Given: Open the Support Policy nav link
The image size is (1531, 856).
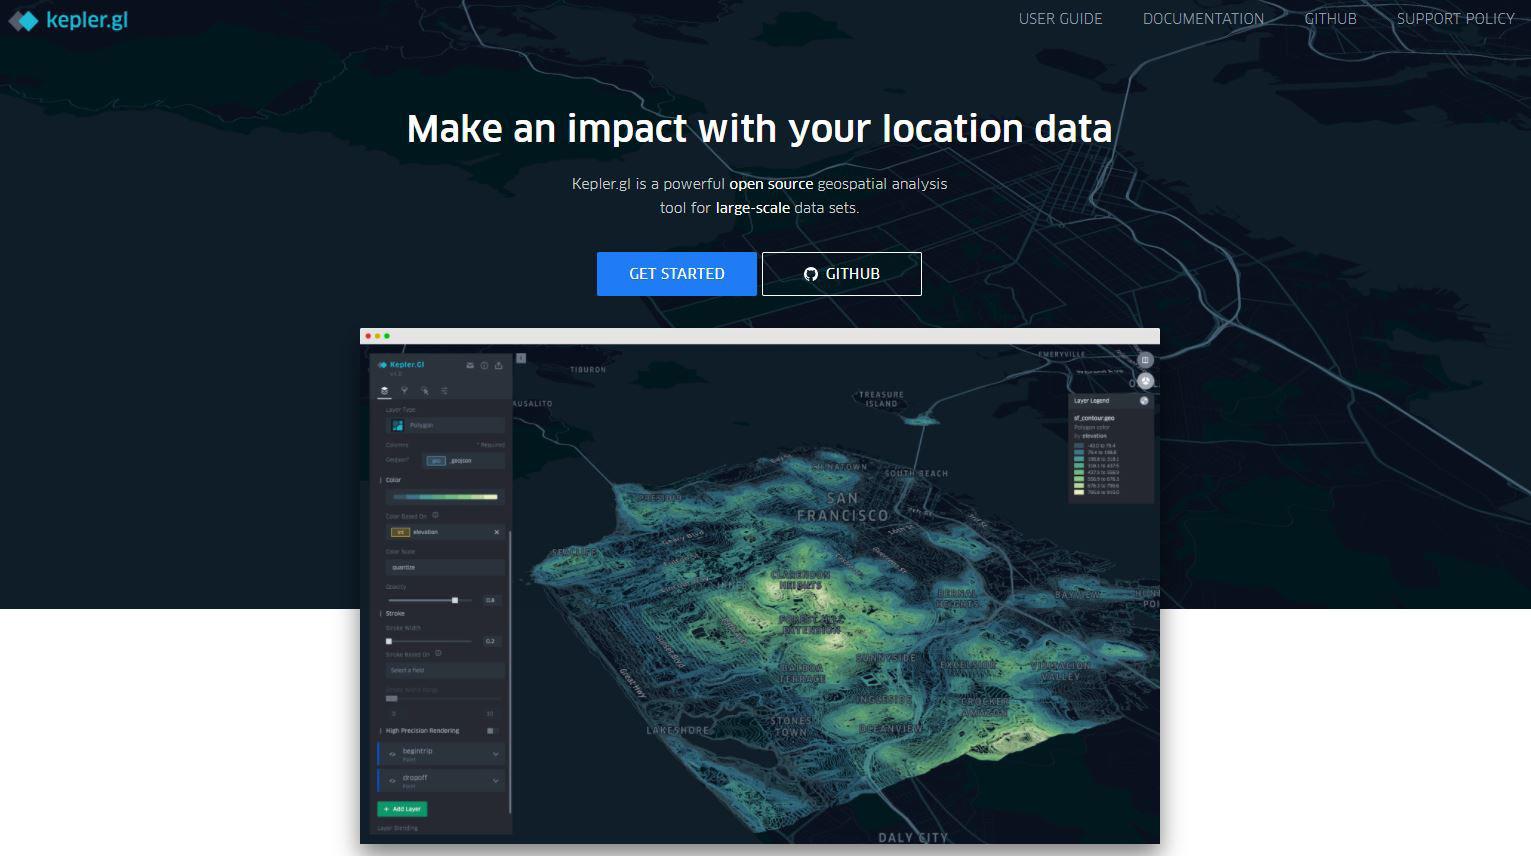Looking at the screenshot, I should tap(1455, 19).
